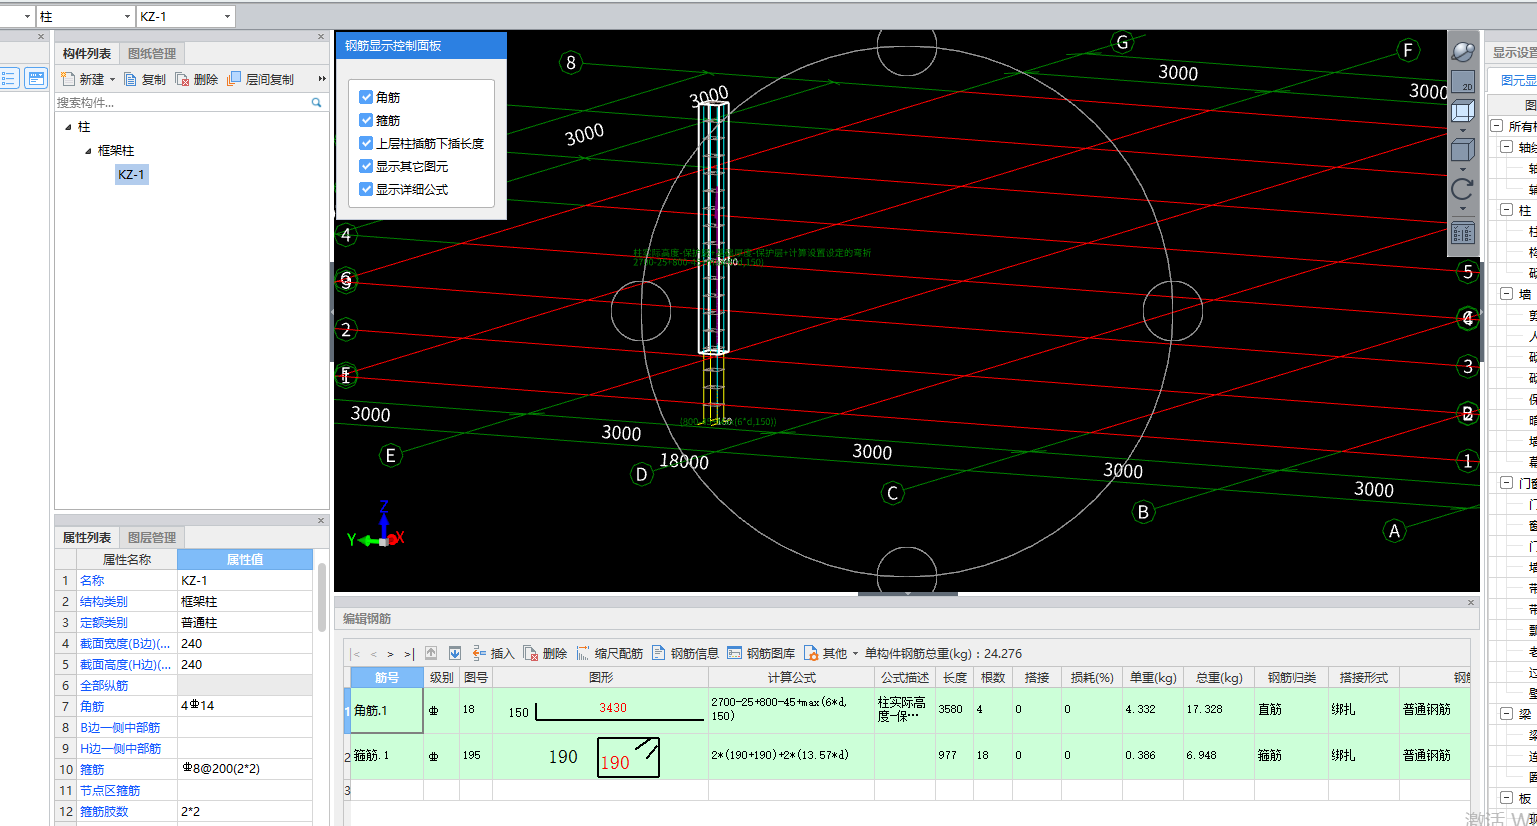
Task: Uncheck the 角筋 checkbox
Action: (x=366, y=97)
